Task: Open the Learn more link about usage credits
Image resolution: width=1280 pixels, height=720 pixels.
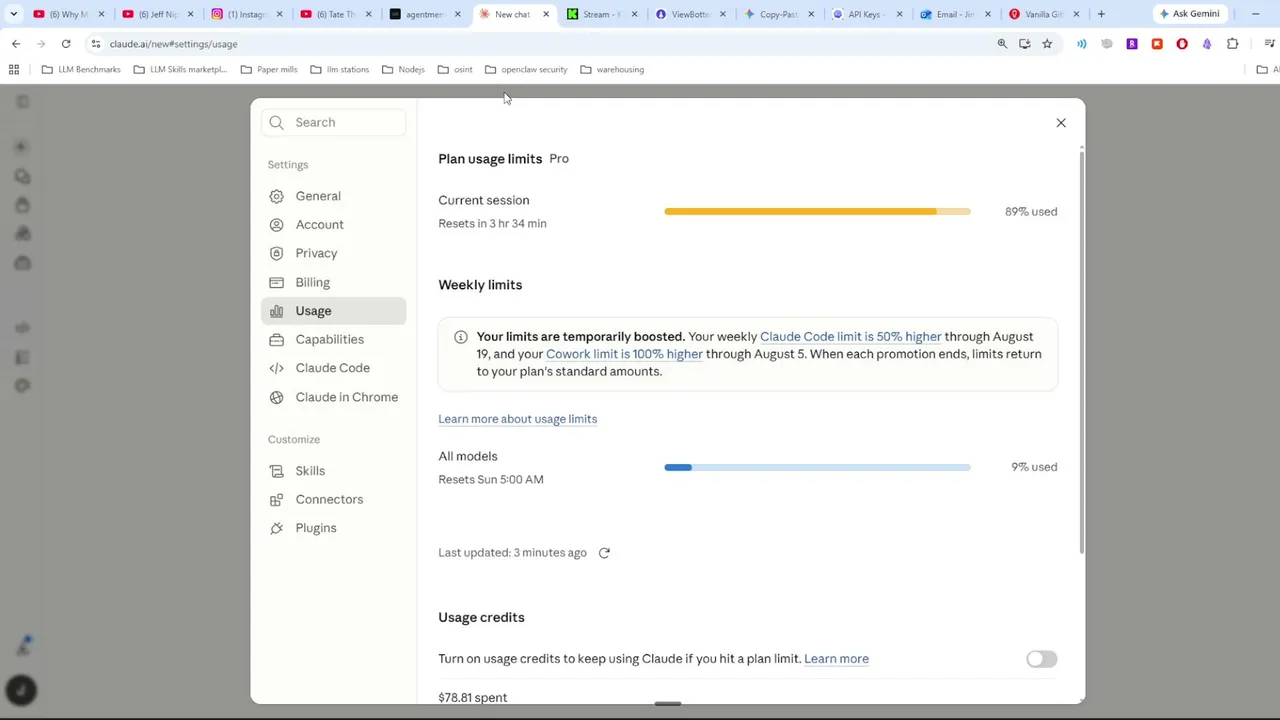Action: click(x=836, y=659)
